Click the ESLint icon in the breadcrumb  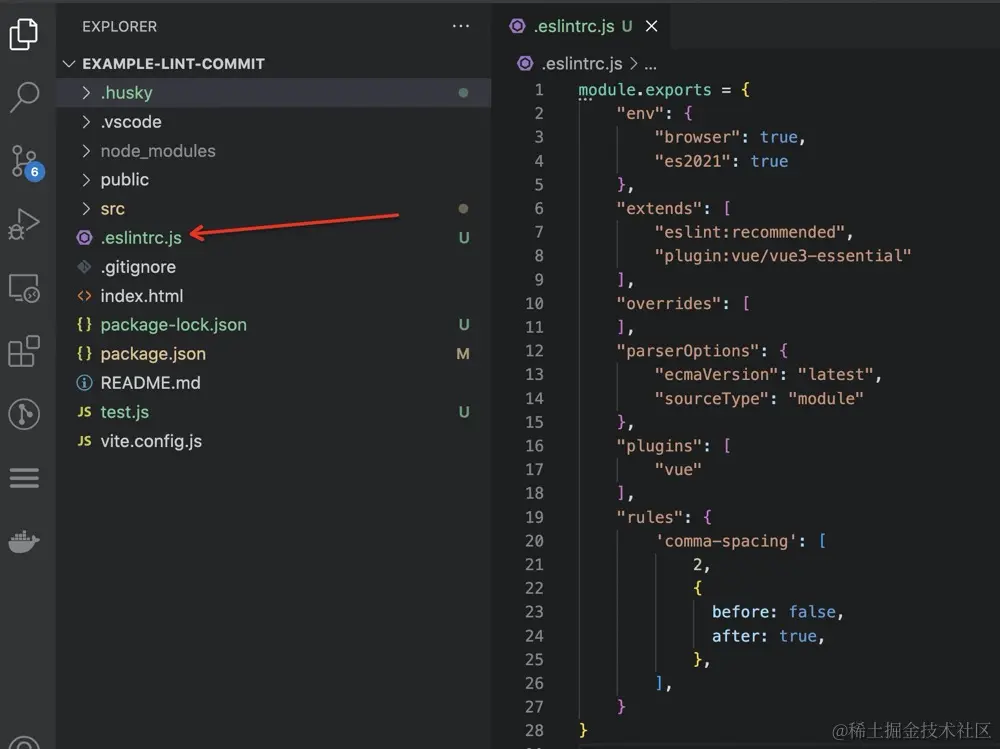click(x=525, y=63)
